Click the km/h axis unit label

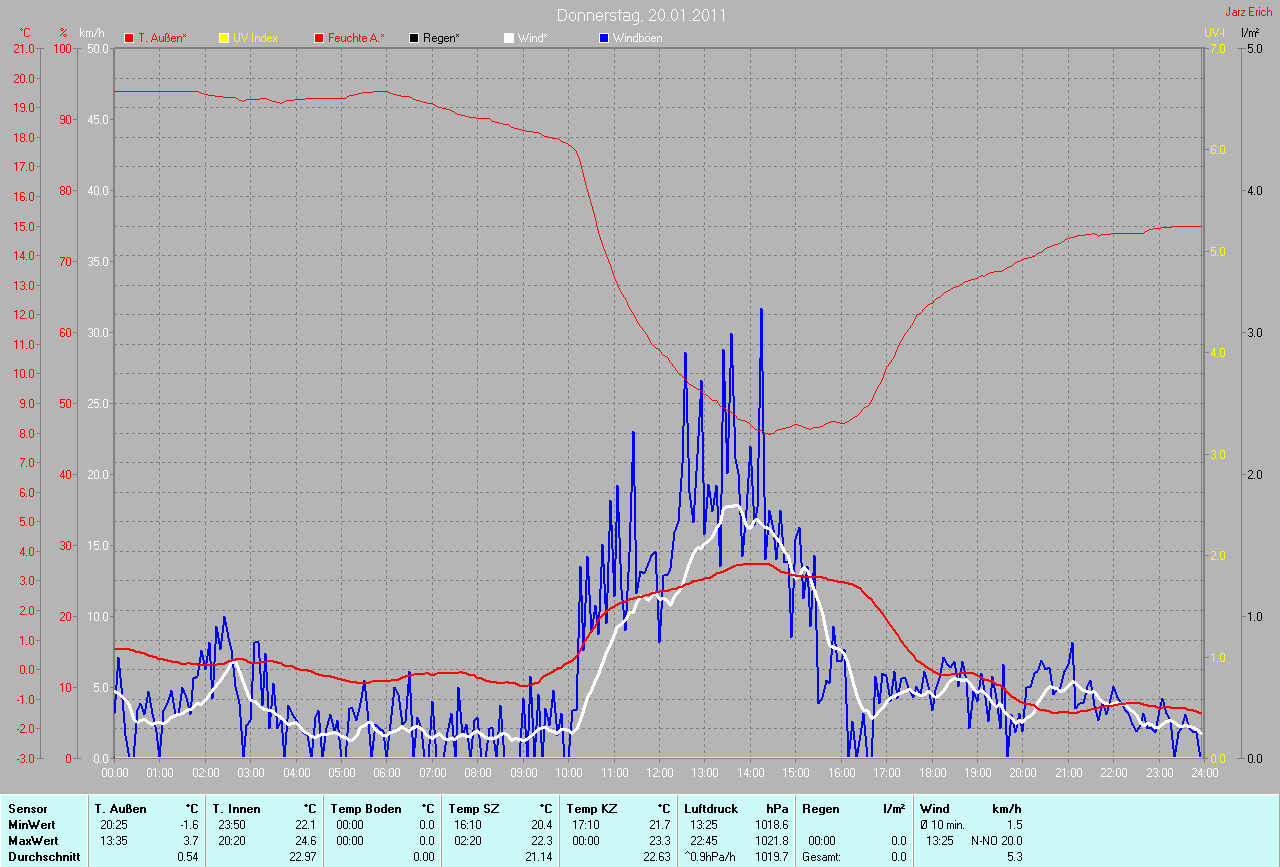tap(94, 33)
